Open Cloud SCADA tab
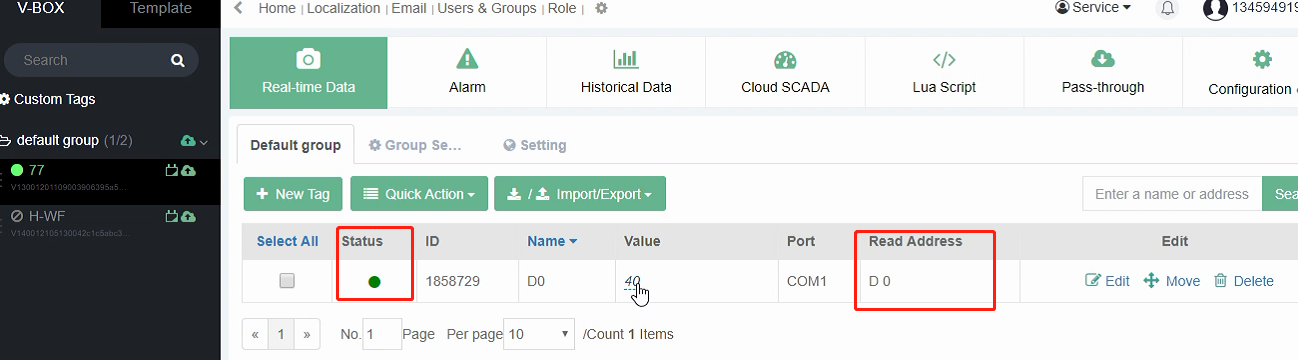 click(785, 72)
